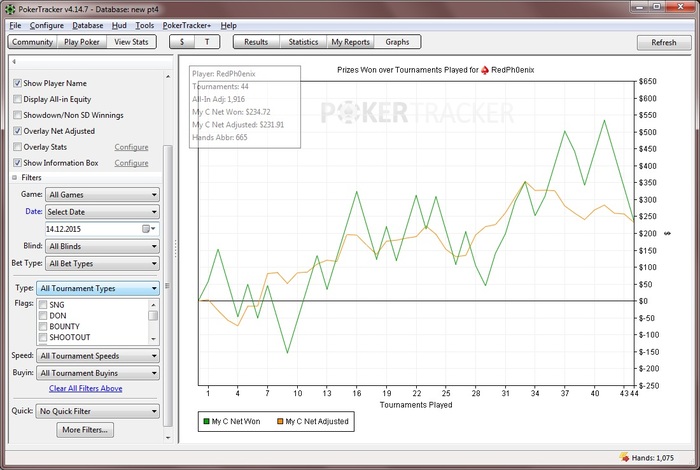Collapse the Filters section
Image resolution: width=700 pixels, height=470 pixels.
tap(14, 177)
